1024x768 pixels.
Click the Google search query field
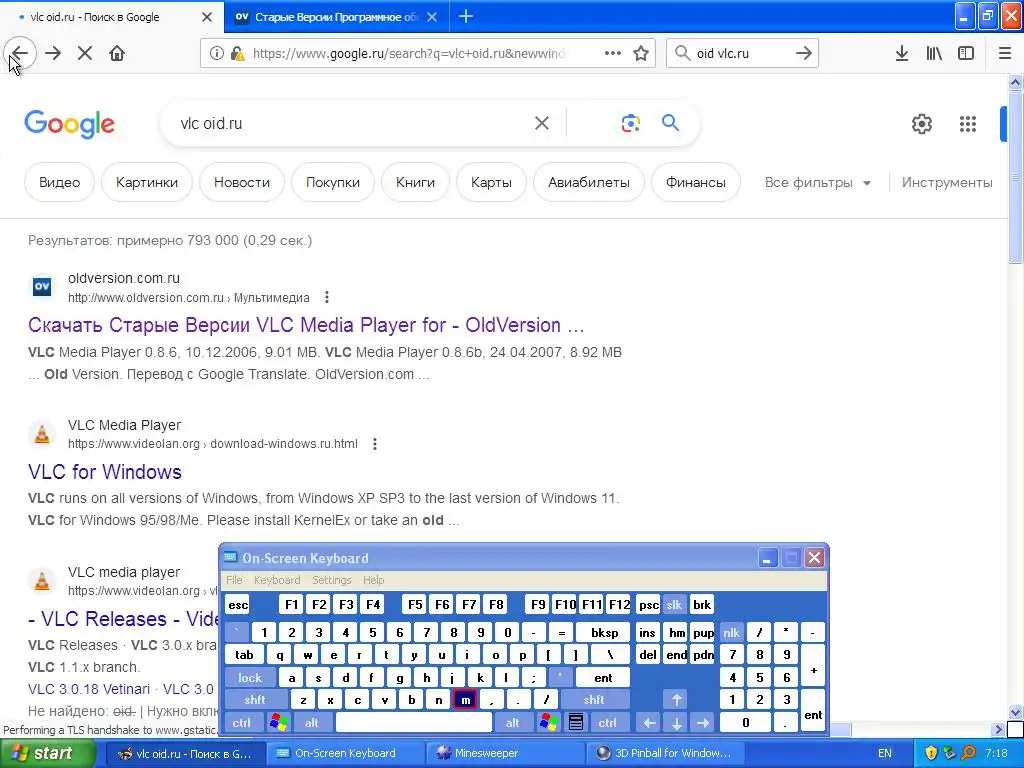click(353, 123)
